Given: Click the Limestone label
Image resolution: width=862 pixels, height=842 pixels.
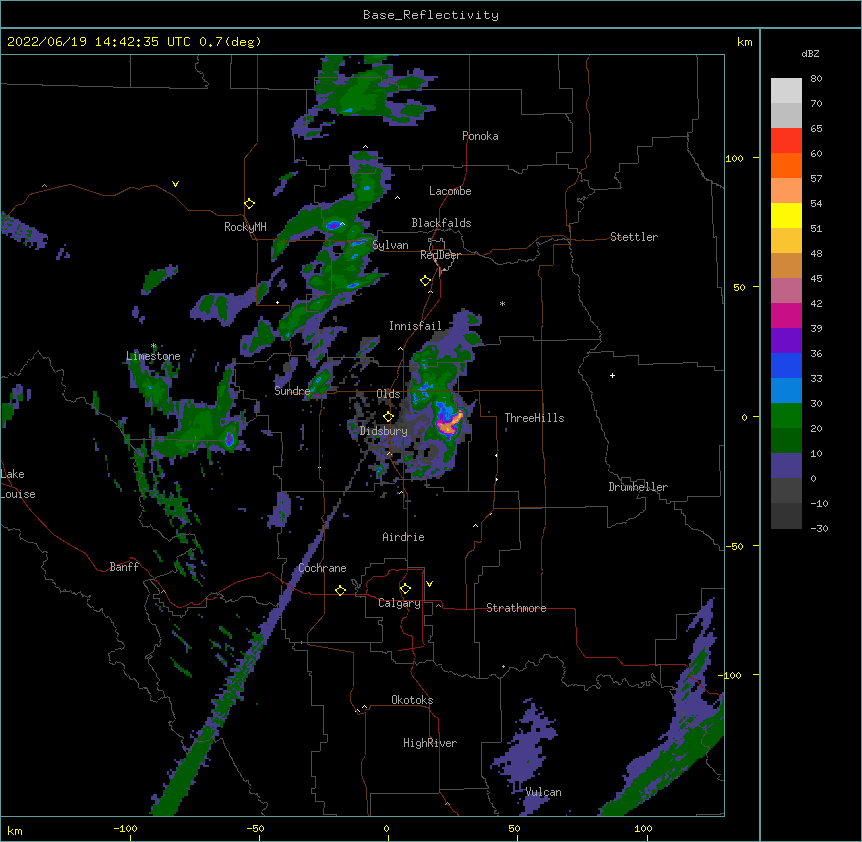Looking at the screenshot, I should pos(153,356).
